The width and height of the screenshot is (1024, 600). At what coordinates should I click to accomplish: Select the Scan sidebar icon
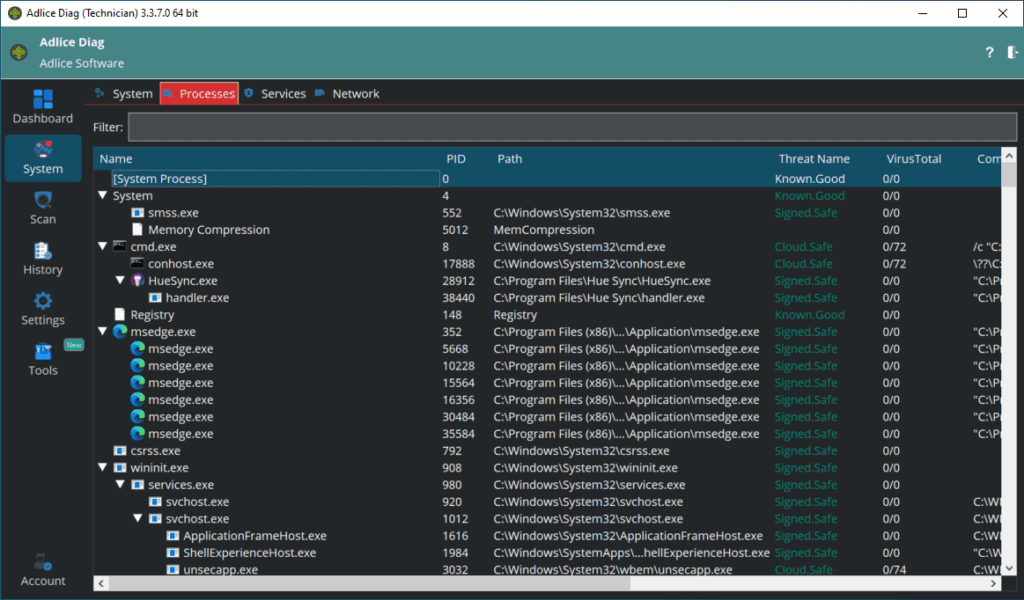click(43, 202)
